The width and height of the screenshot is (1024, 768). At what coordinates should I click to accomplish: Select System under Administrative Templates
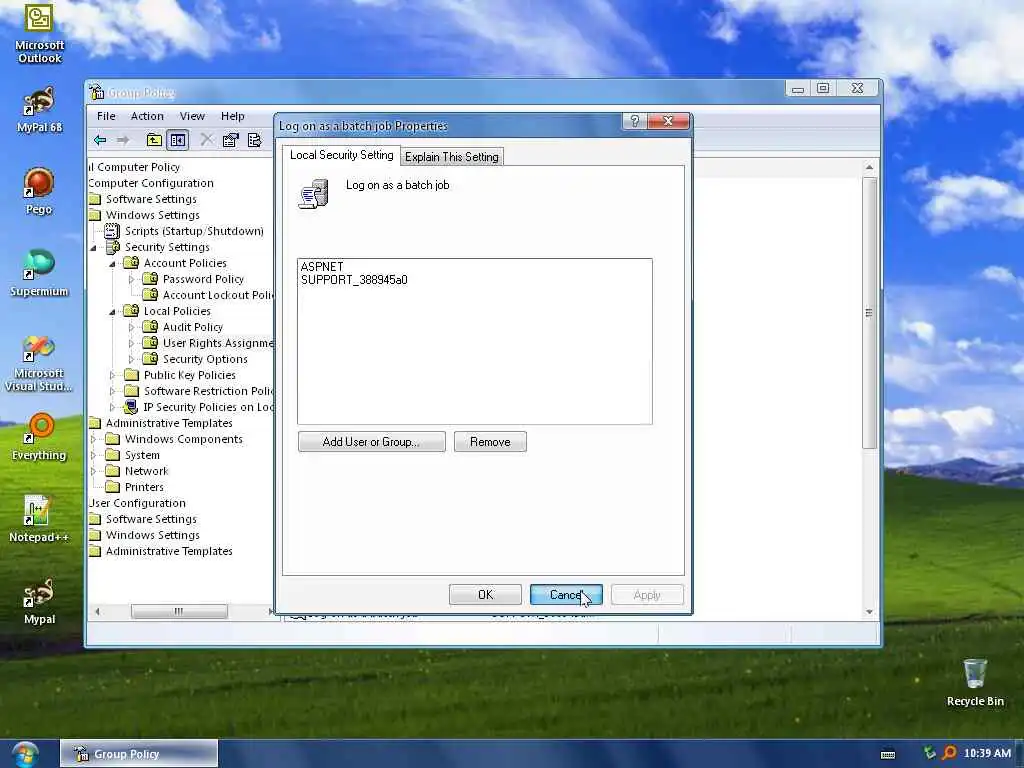pos(142,455)
